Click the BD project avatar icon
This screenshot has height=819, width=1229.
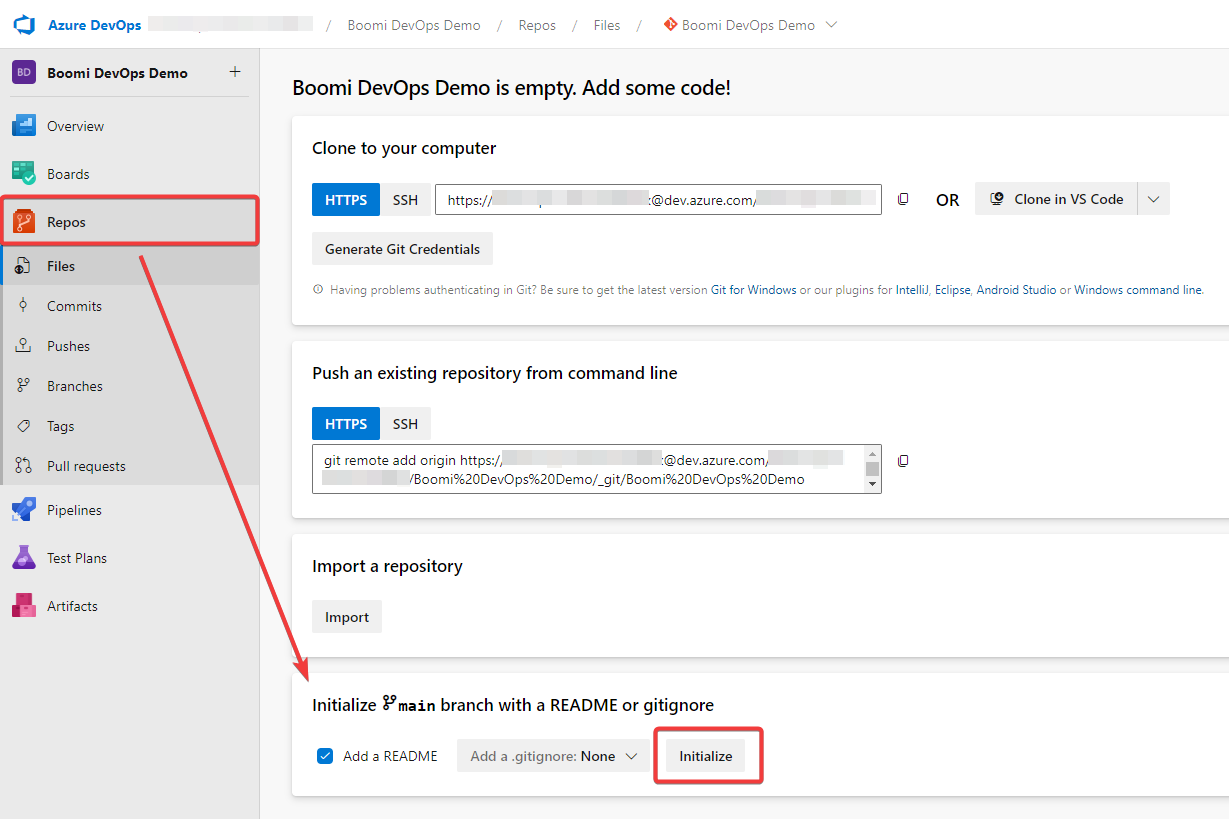[x=24, y=72]
